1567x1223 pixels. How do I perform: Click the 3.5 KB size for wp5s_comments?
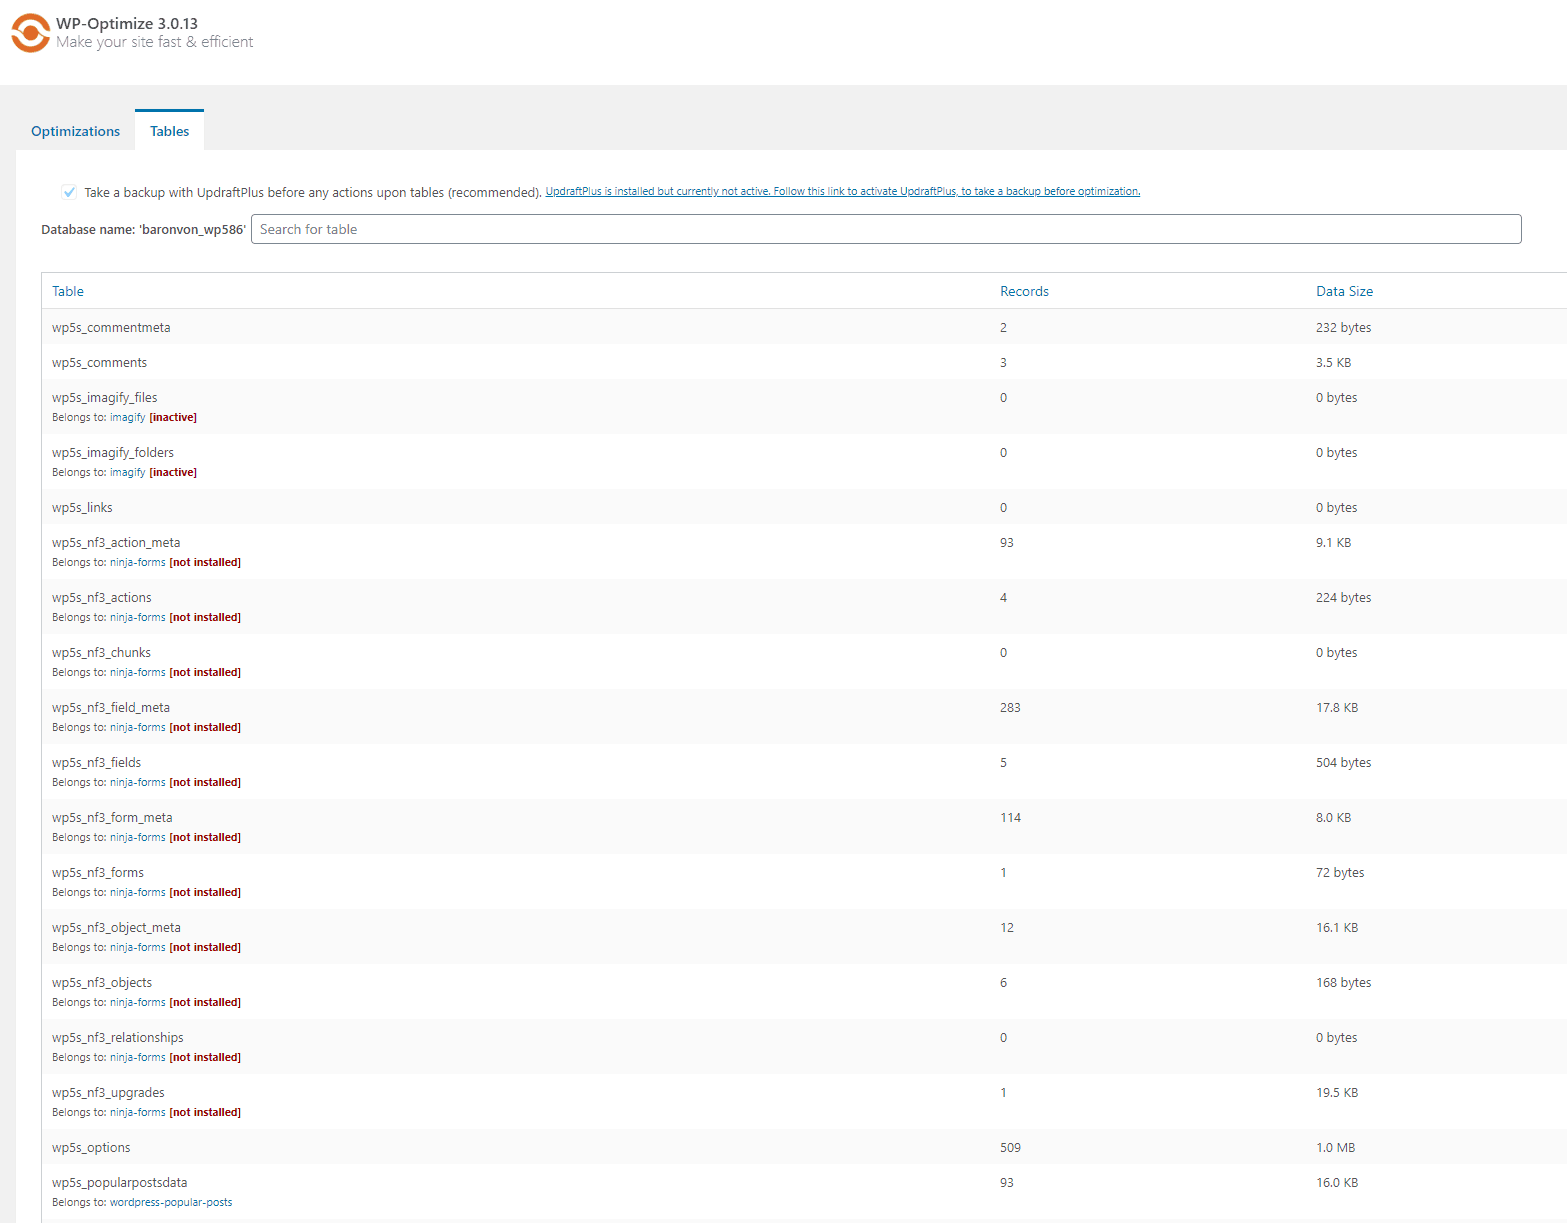click(x=1333, y=362)
